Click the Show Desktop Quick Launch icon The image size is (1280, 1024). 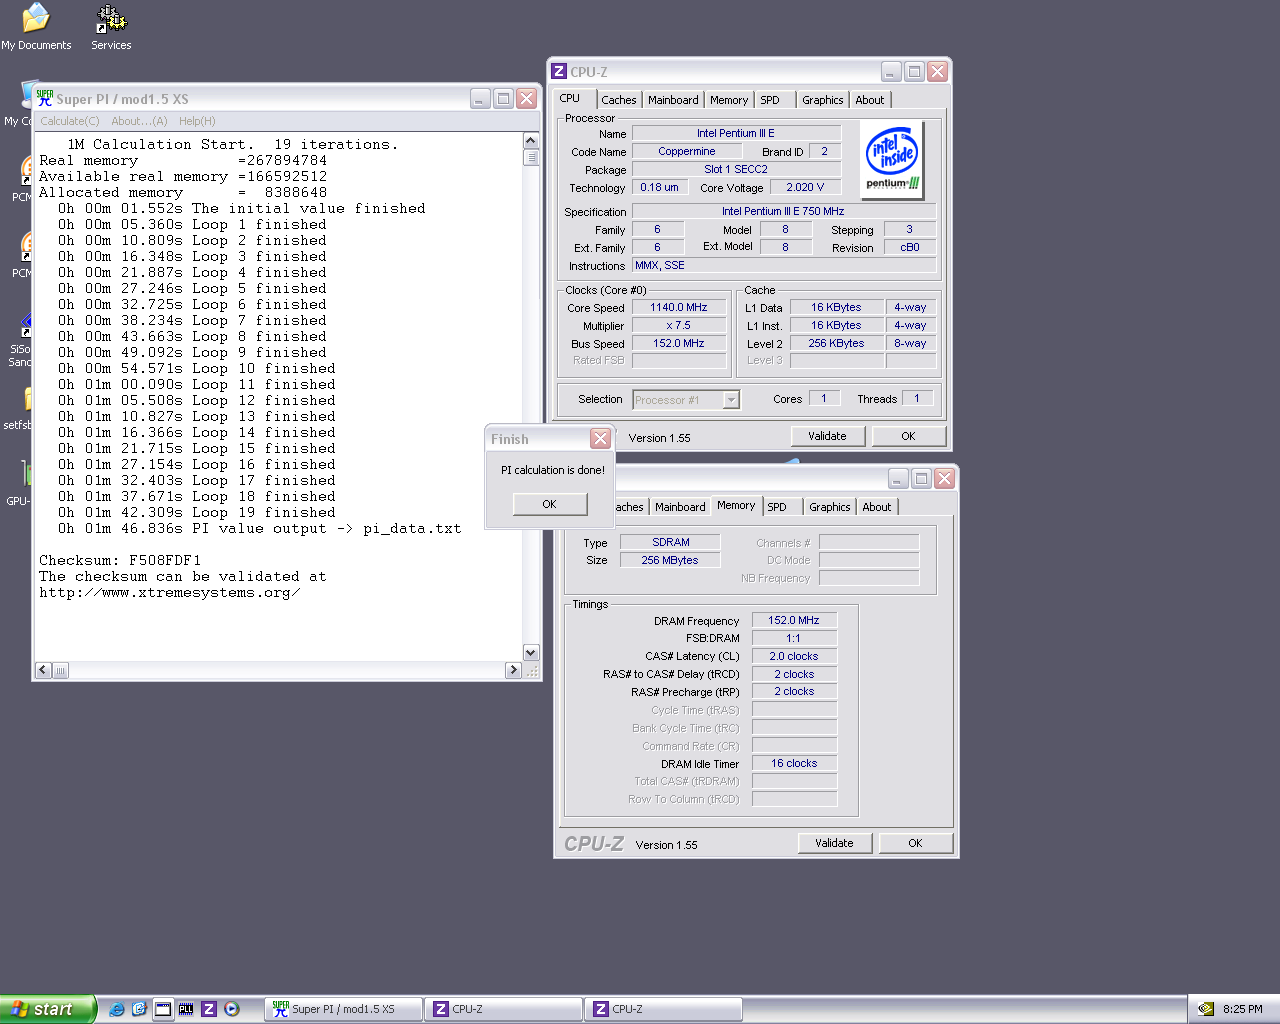(163, 1009)
